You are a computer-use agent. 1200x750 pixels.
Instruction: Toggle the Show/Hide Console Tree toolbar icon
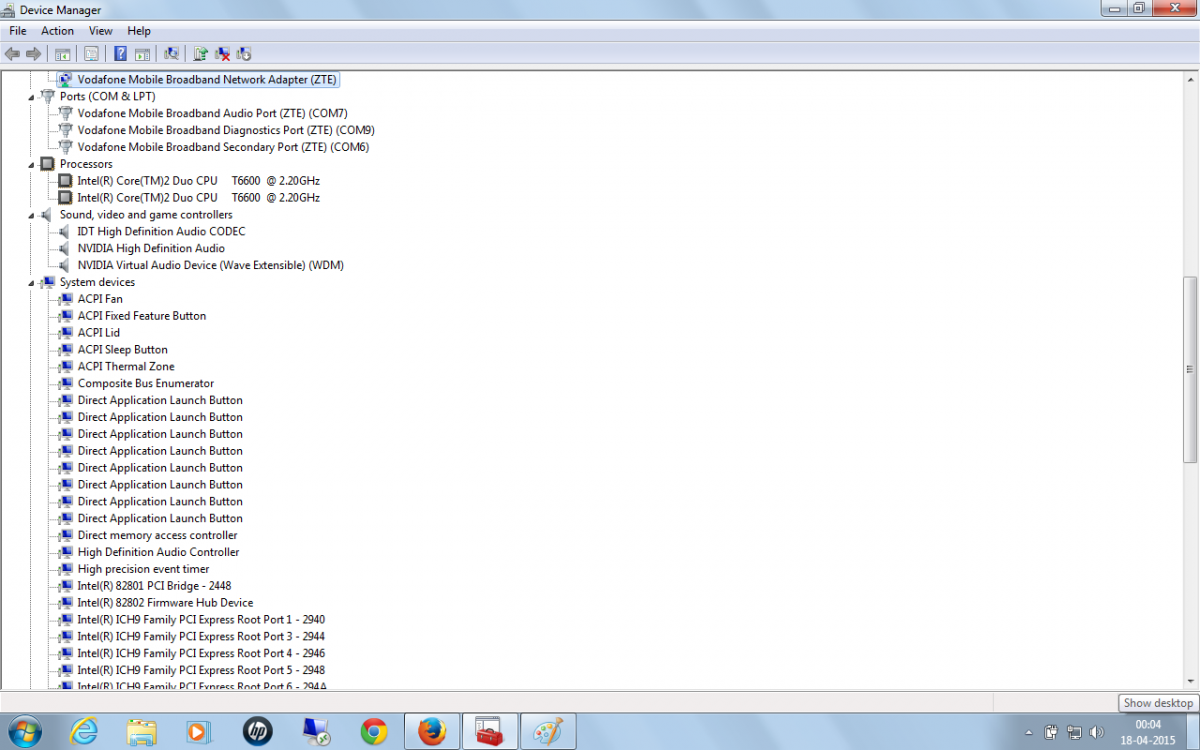pos(62,53)
